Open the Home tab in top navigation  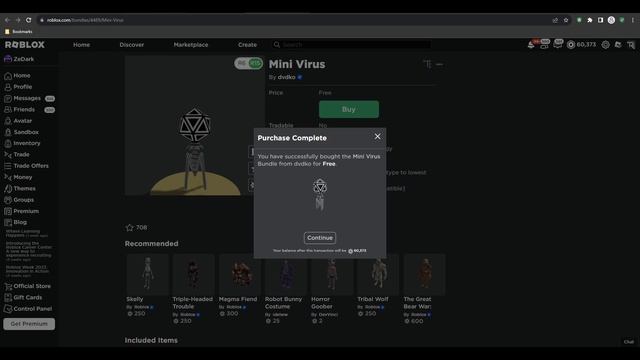[81, 45]
